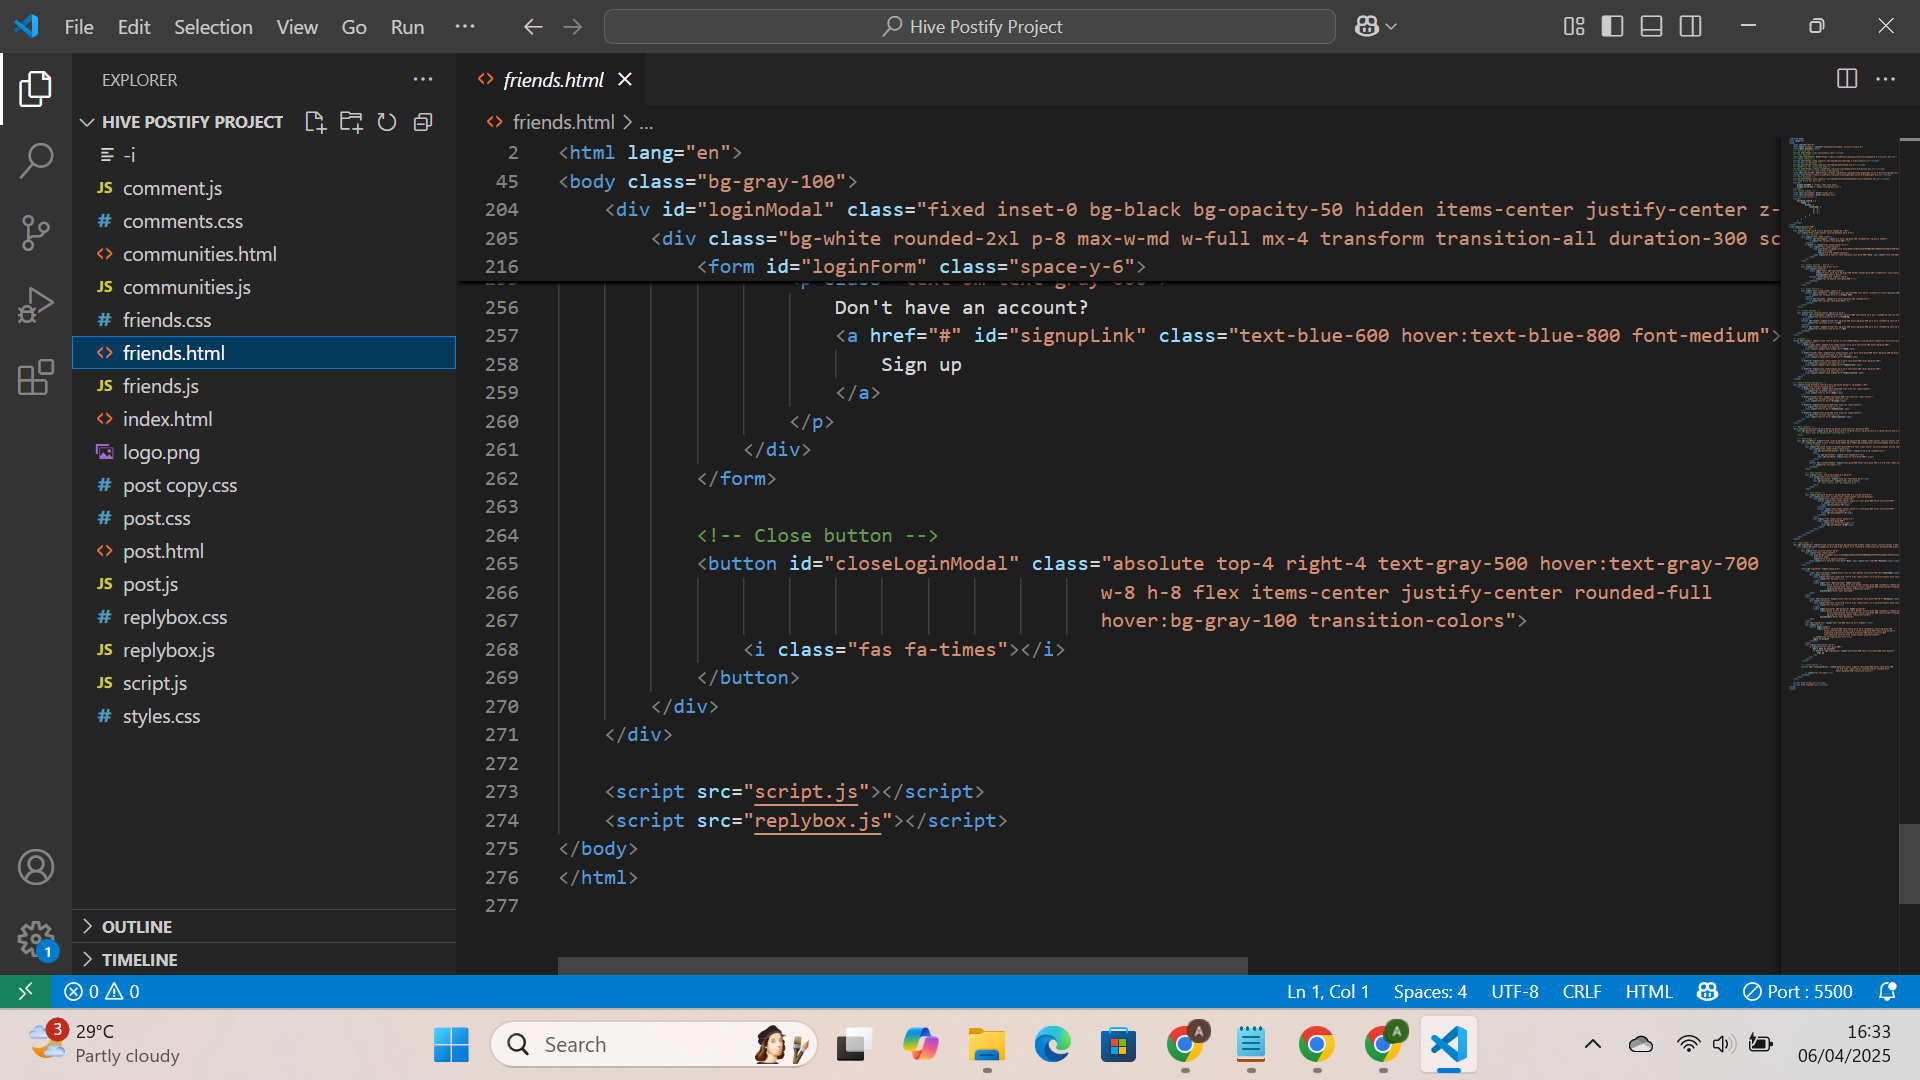Viewport: 1920px width, 1080px height.
Task: Click the vertical scrollbar thumb in editor
Action: pos(1909,863)
